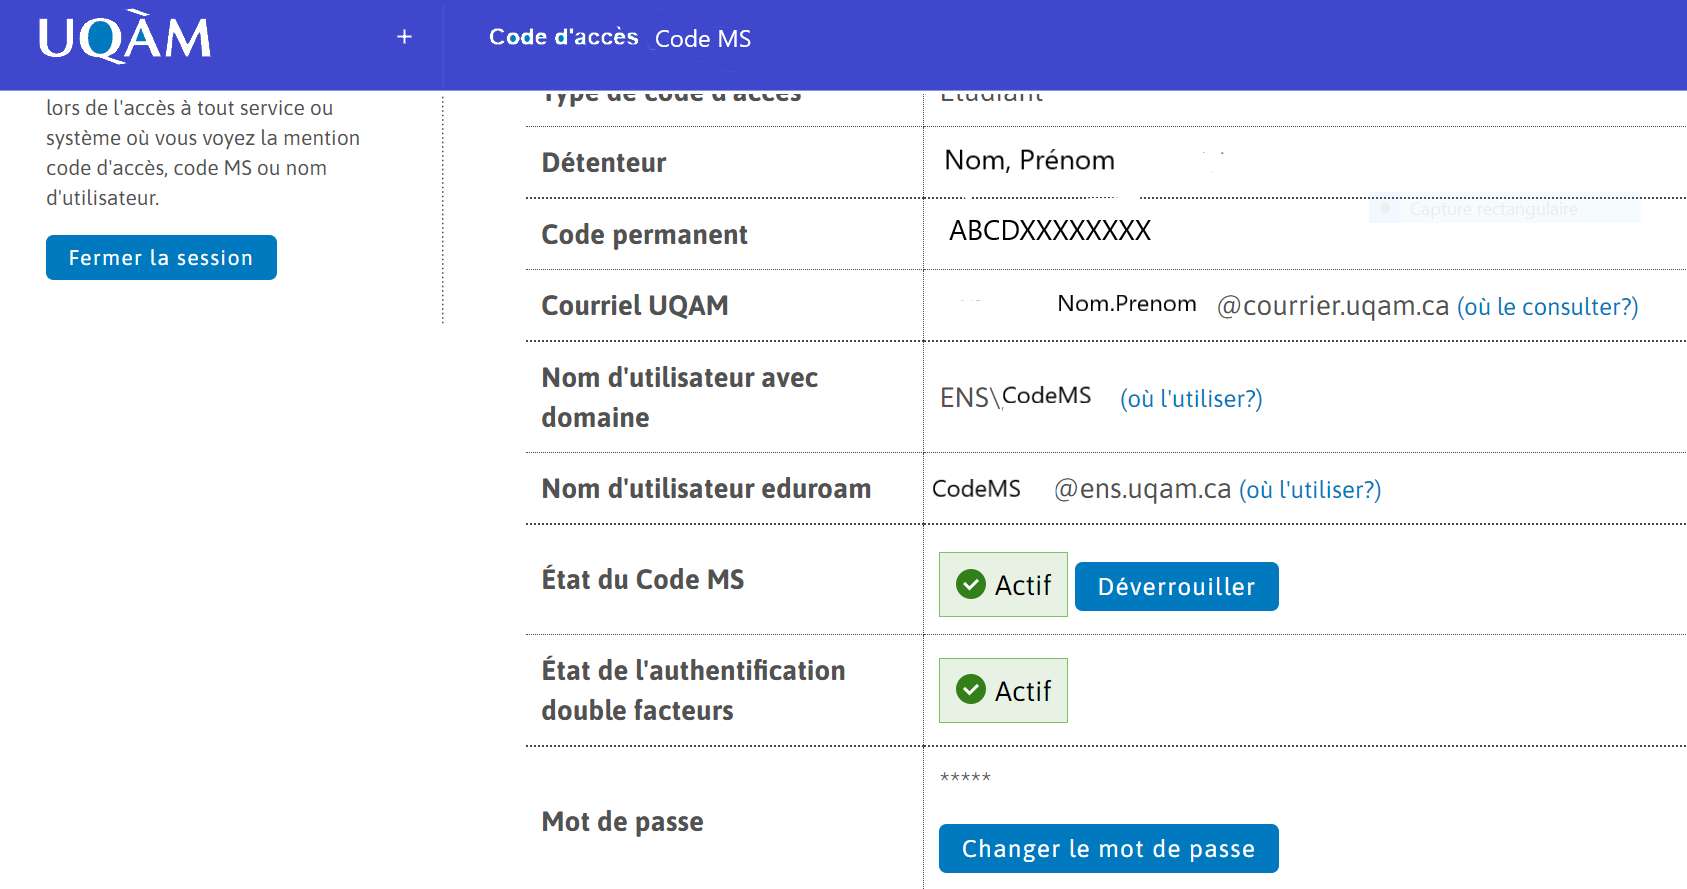Image resolution: width=1687 pixels, height=889 pixels.
Task: Select the ENS\CodeMS domain username text
Action: 1015,397
